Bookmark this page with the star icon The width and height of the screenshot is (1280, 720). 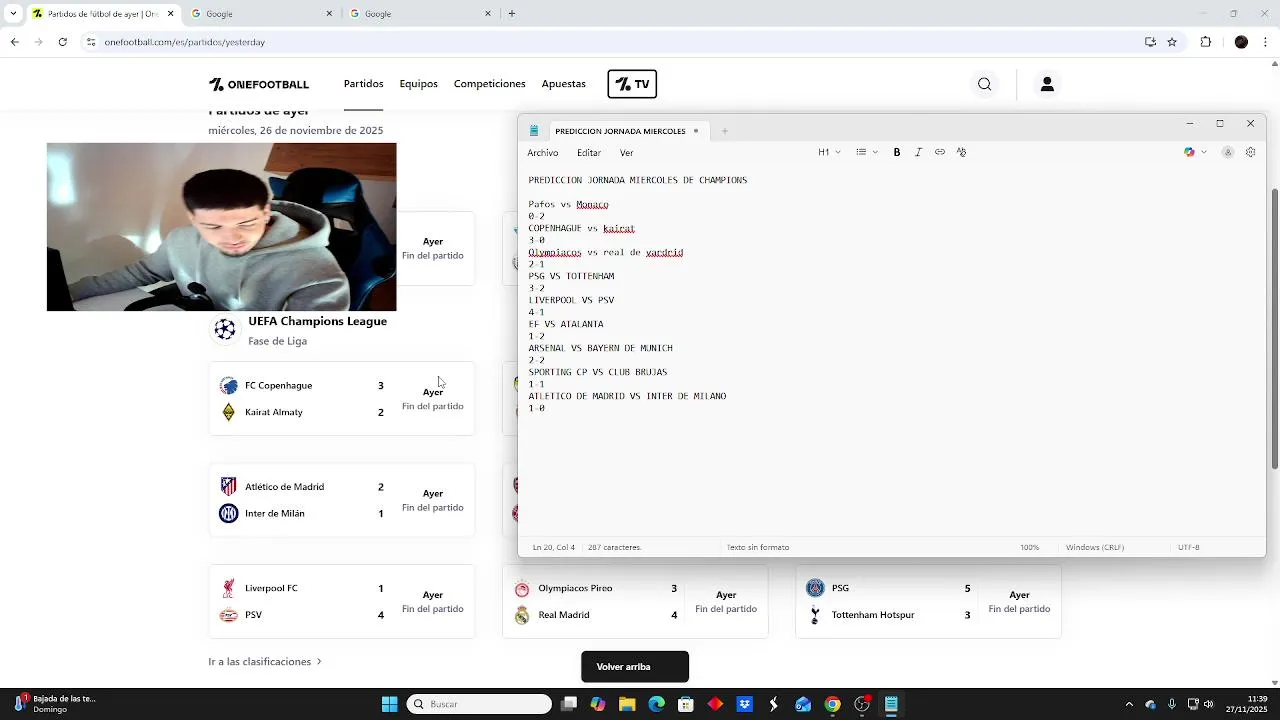tap(1172, 42)
